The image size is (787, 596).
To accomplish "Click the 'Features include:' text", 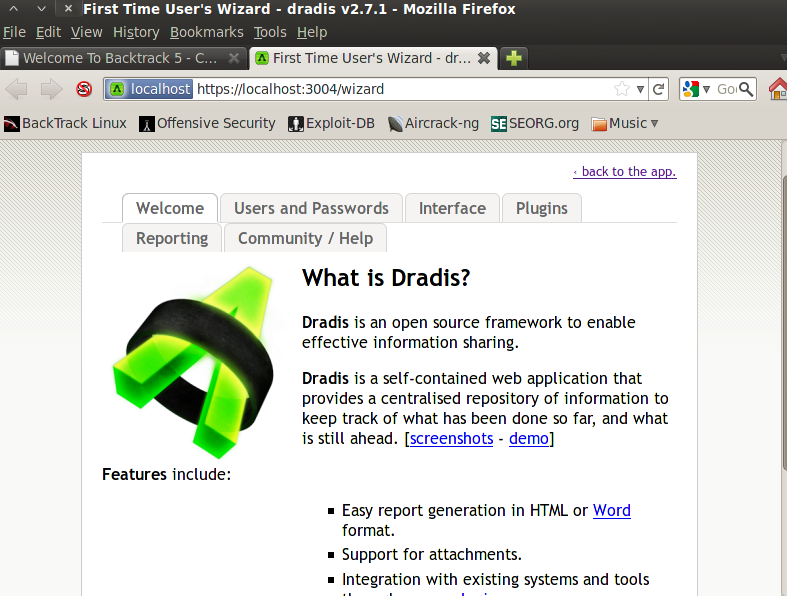I will click(166, 474).
